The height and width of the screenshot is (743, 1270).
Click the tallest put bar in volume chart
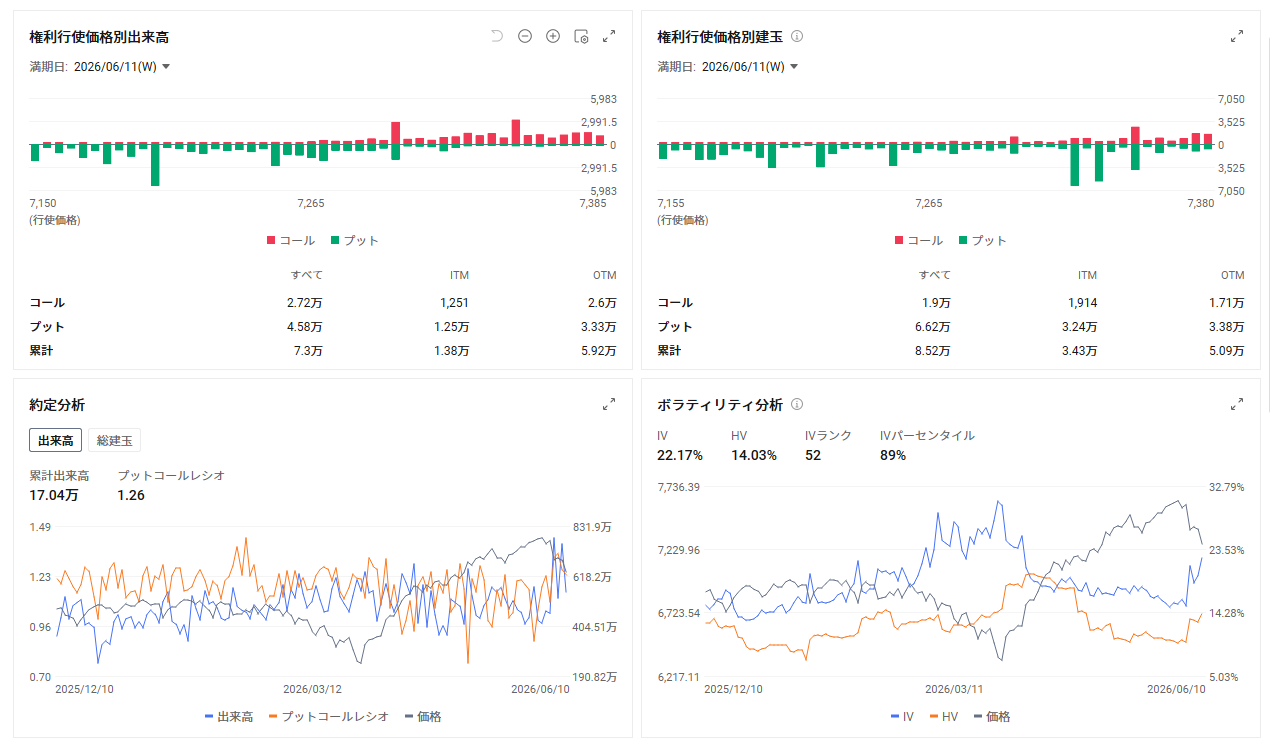pyautogui.click(x=155, y=165)
